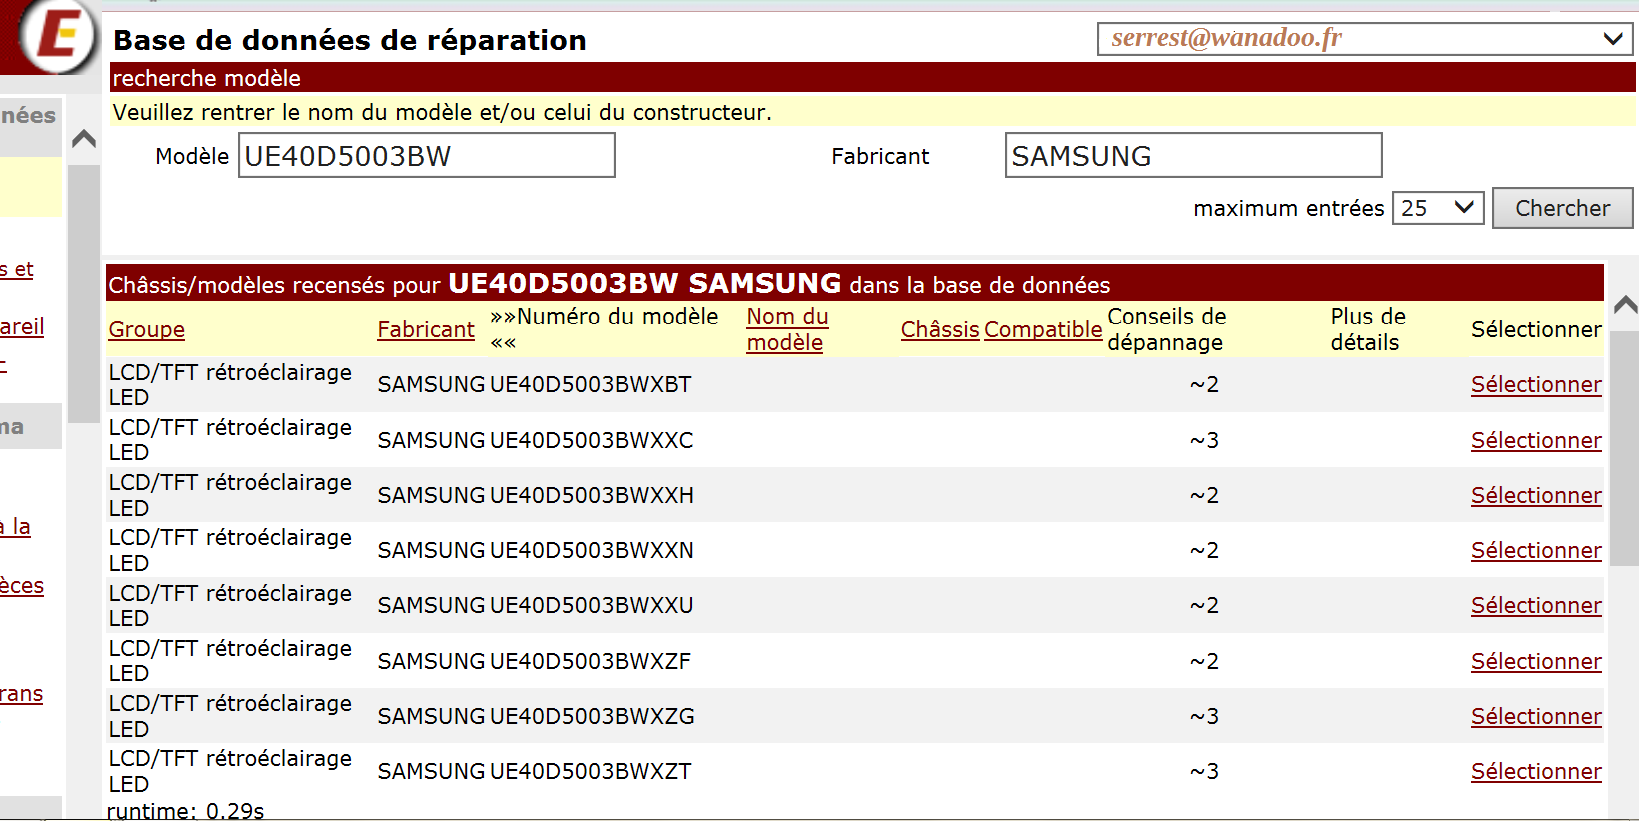Viewport: 1639px width, 821px height.
Task: Sort by Nom du modèle header
Action: point(786,329)
